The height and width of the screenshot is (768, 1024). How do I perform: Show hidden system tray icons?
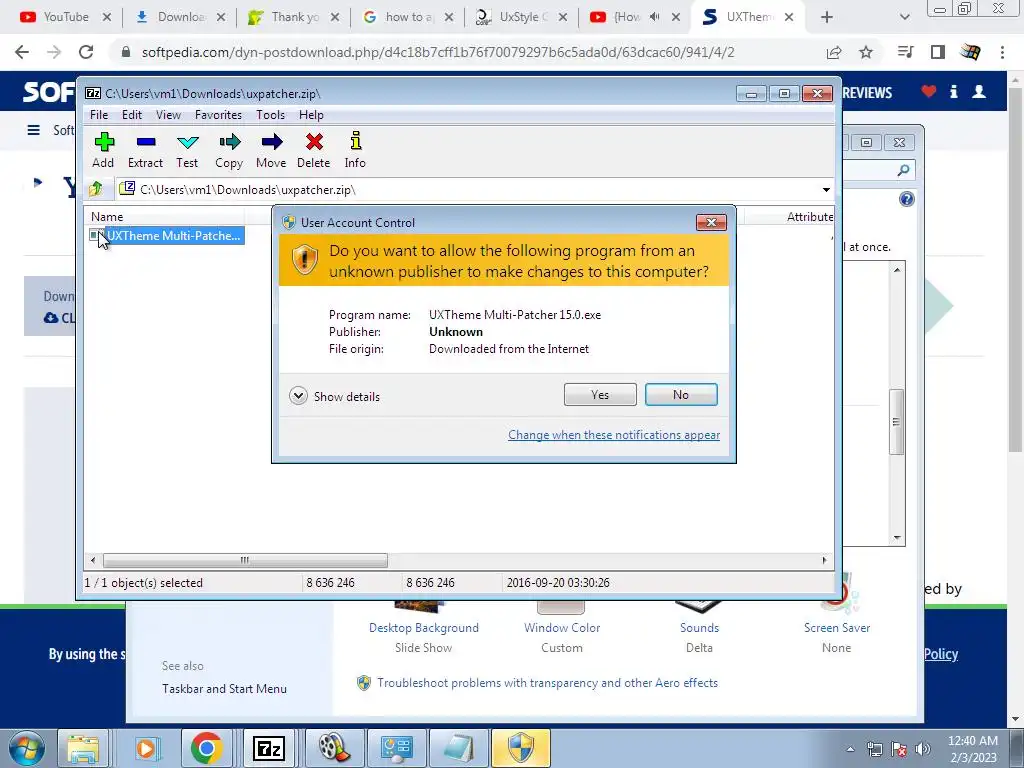pyautogui.click(x=850, y=749)
